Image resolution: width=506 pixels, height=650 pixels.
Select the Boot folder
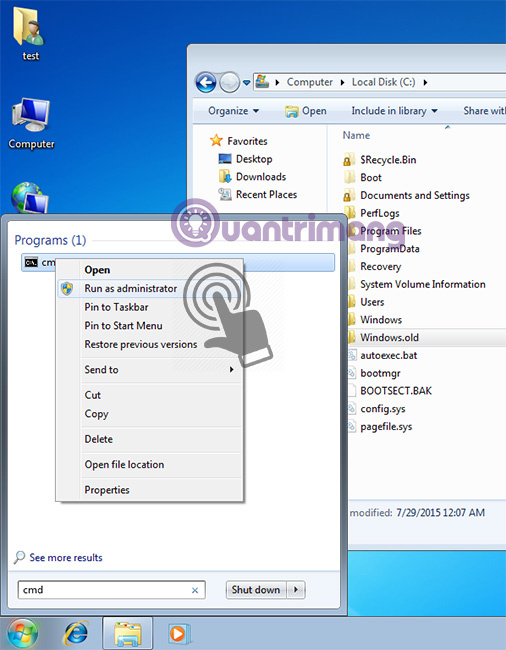click(x=363, y=177)
